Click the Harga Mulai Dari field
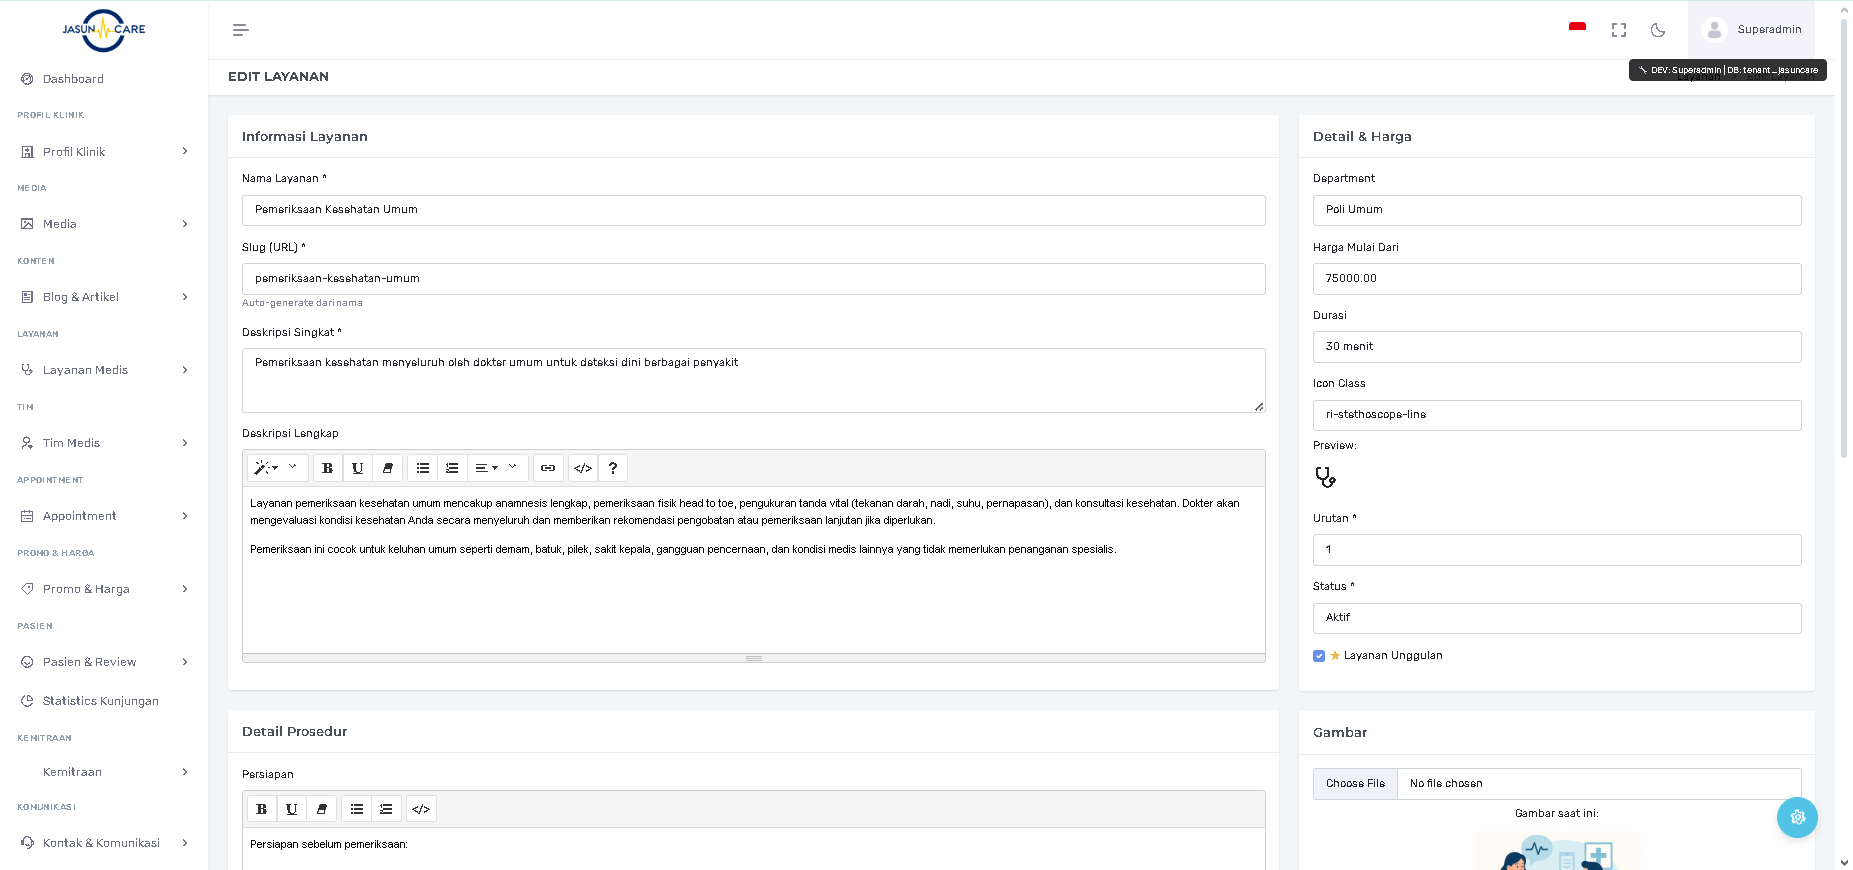 (x=1556, y=279)
